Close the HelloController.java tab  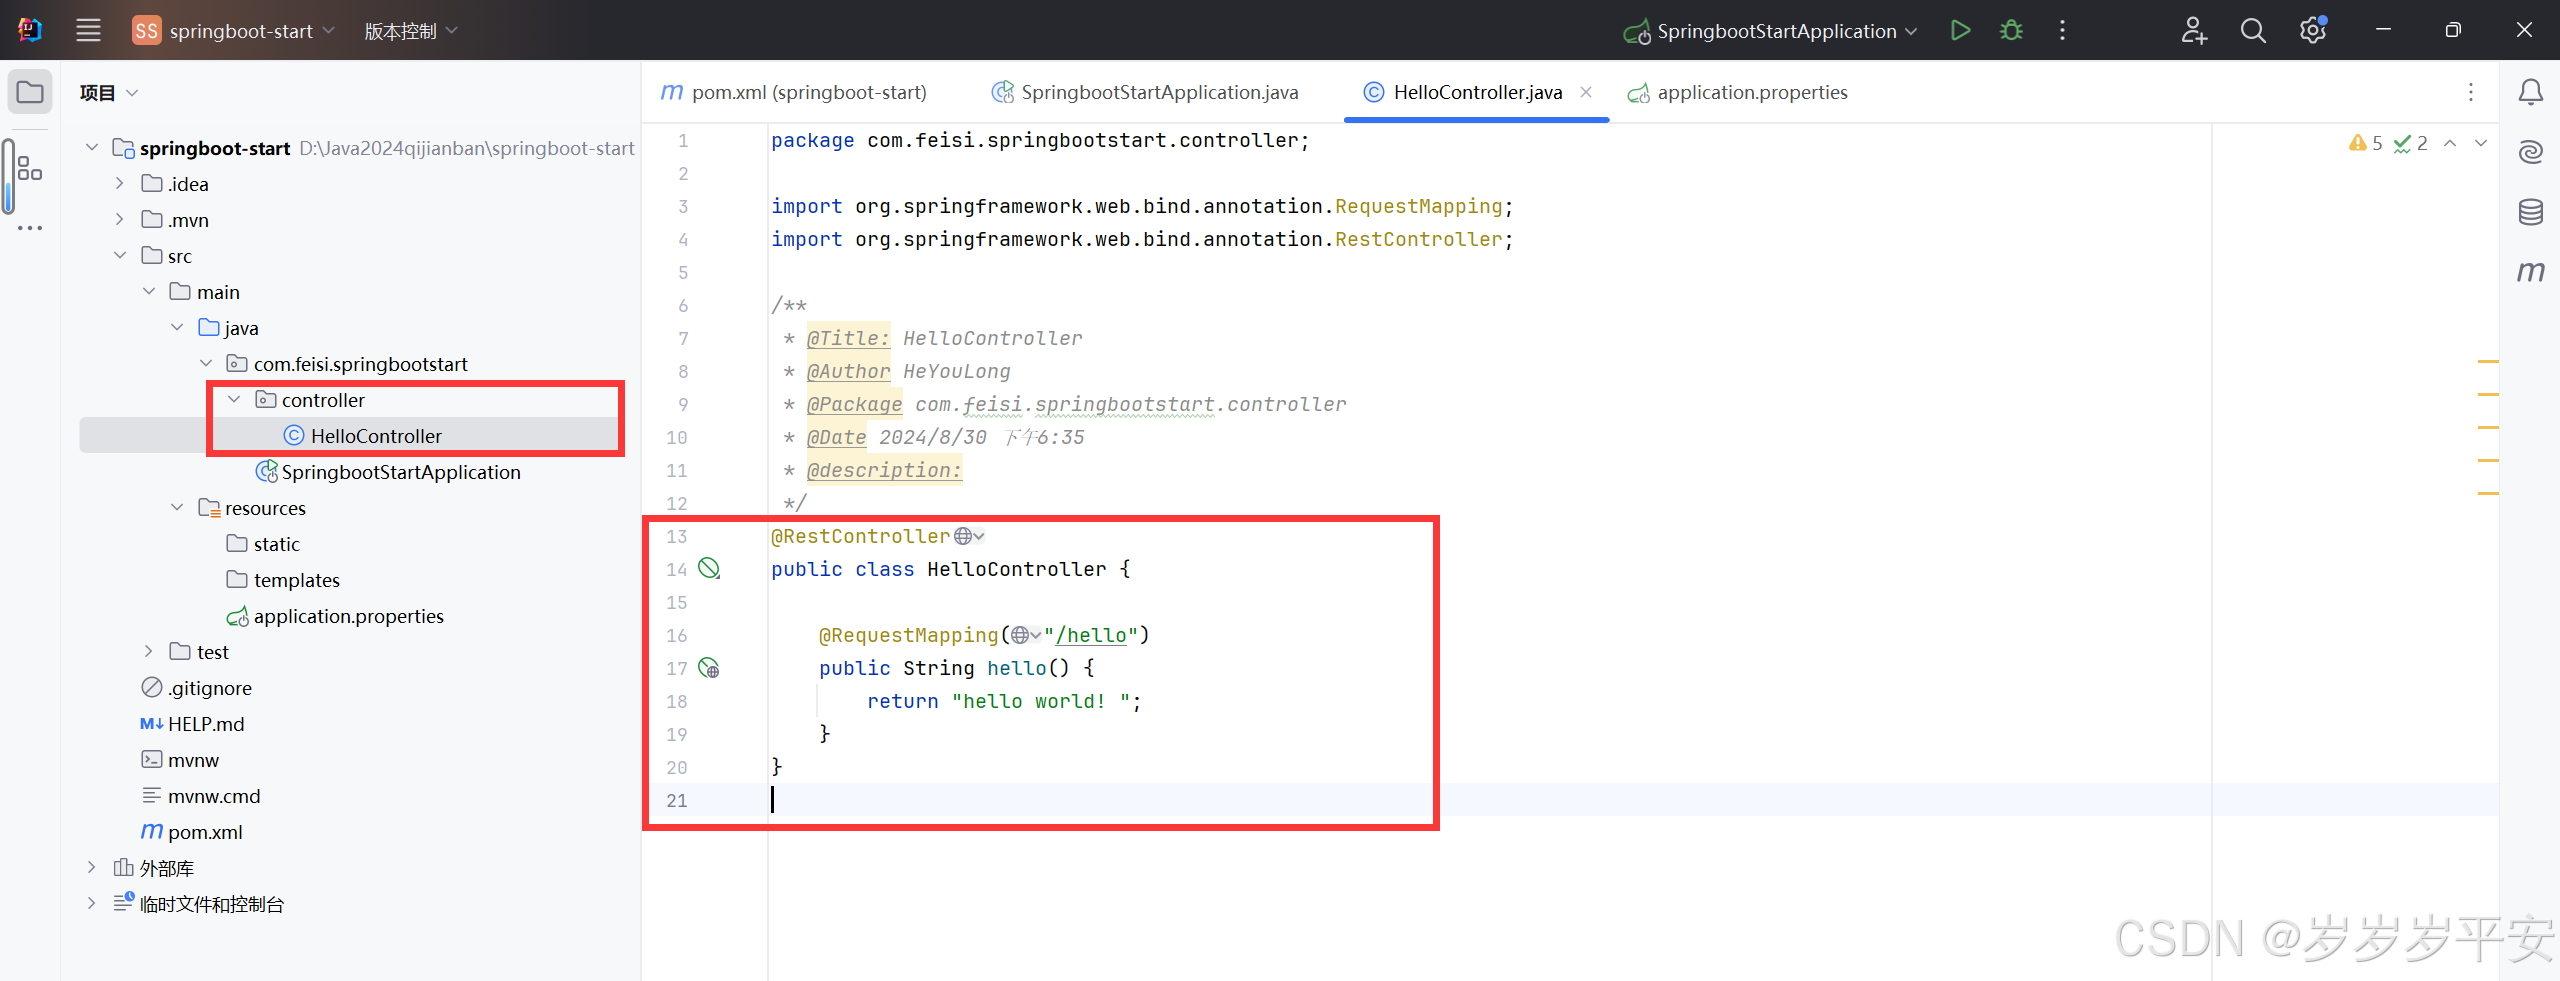1586,92
